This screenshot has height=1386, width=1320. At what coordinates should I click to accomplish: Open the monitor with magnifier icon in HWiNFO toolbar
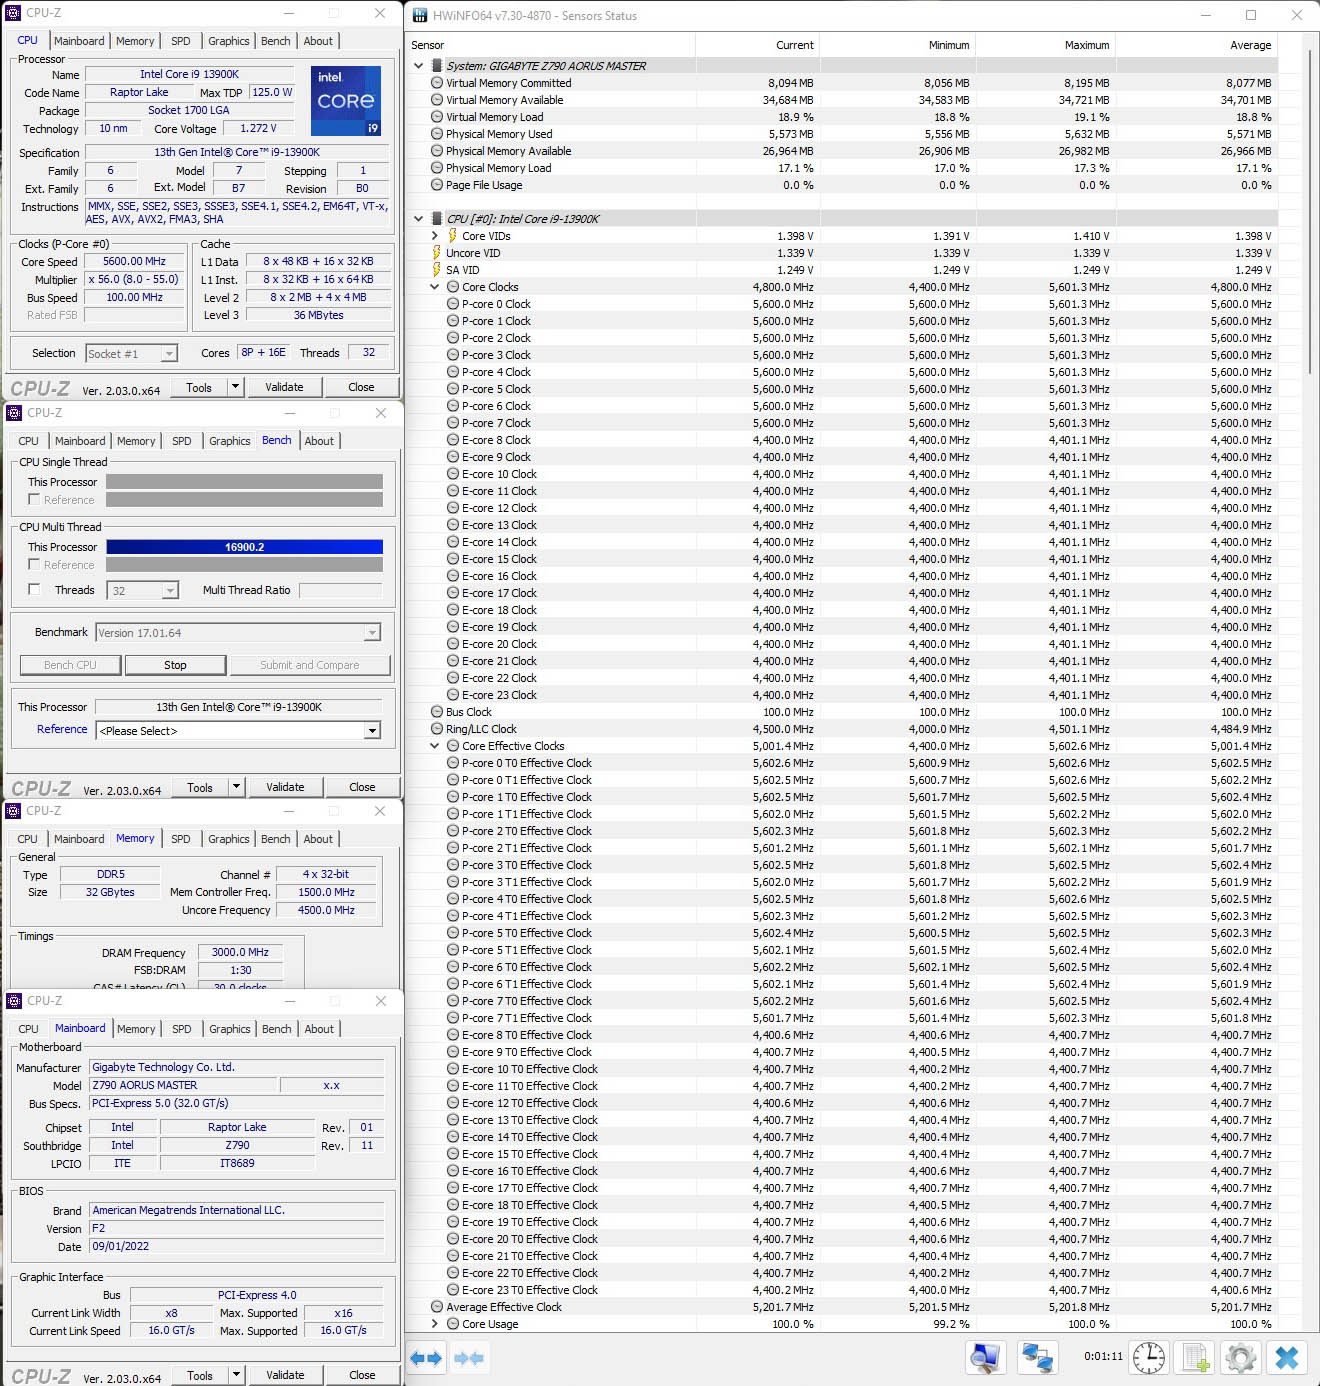click(985, 1357)
